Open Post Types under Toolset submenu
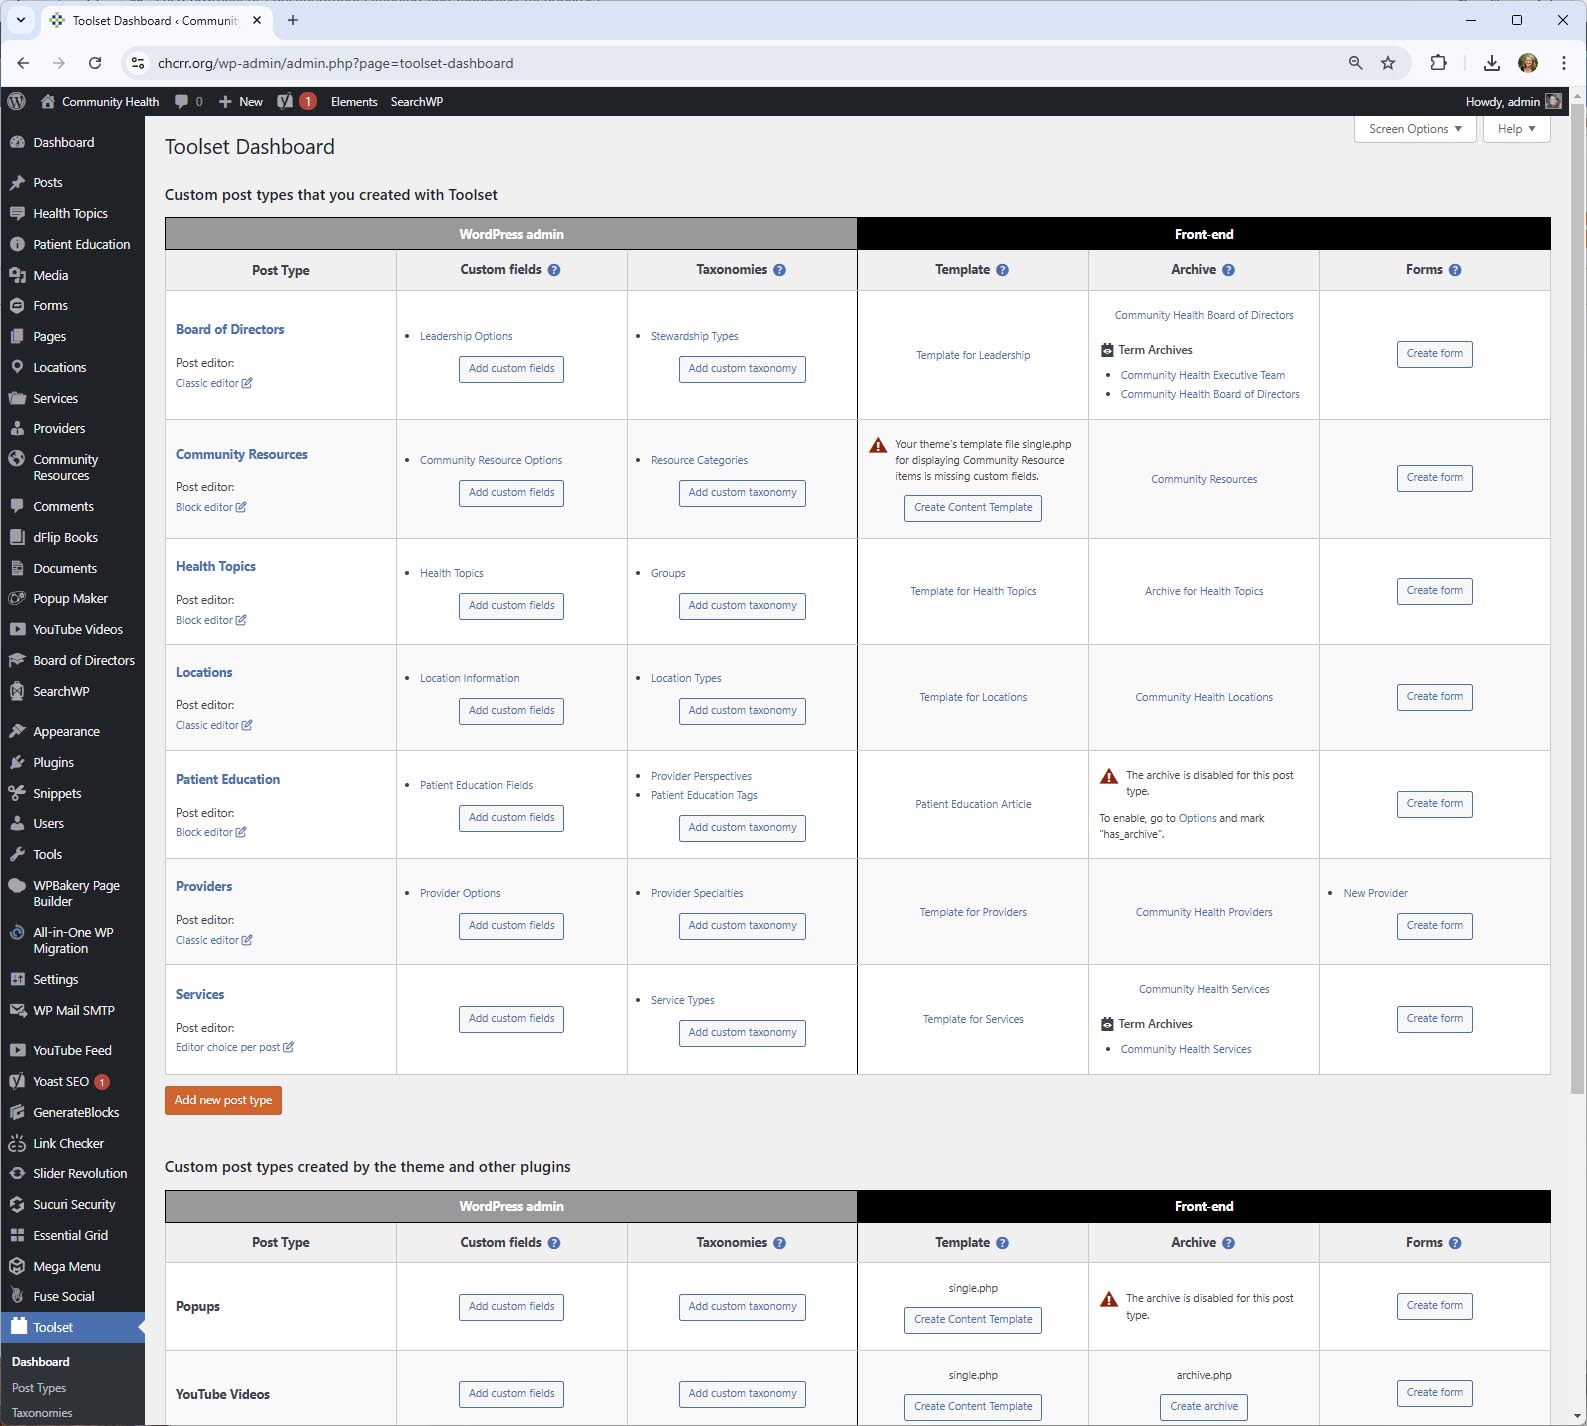Viewport: 1587px width, 1426px height. coord(39,1388)
